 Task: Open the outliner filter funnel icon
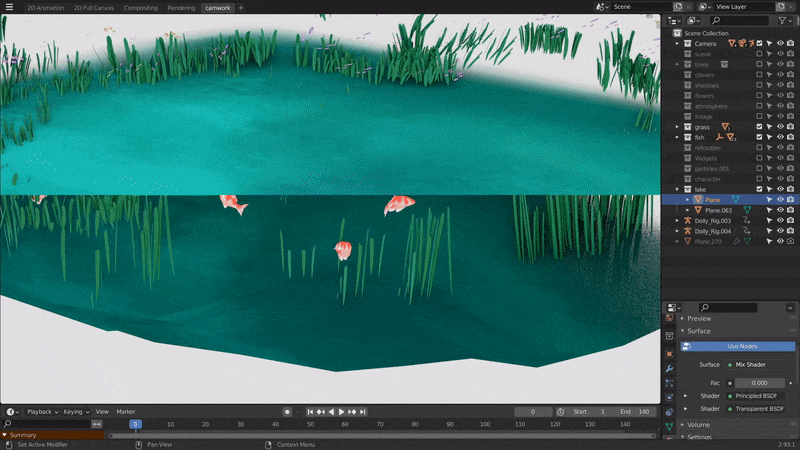(x=782, y=20)
